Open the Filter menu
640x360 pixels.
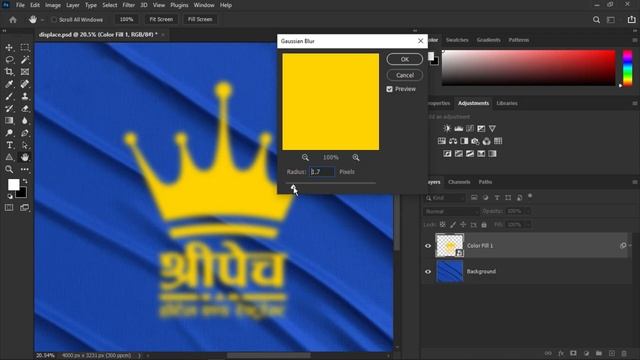click(x=129, y=5)
